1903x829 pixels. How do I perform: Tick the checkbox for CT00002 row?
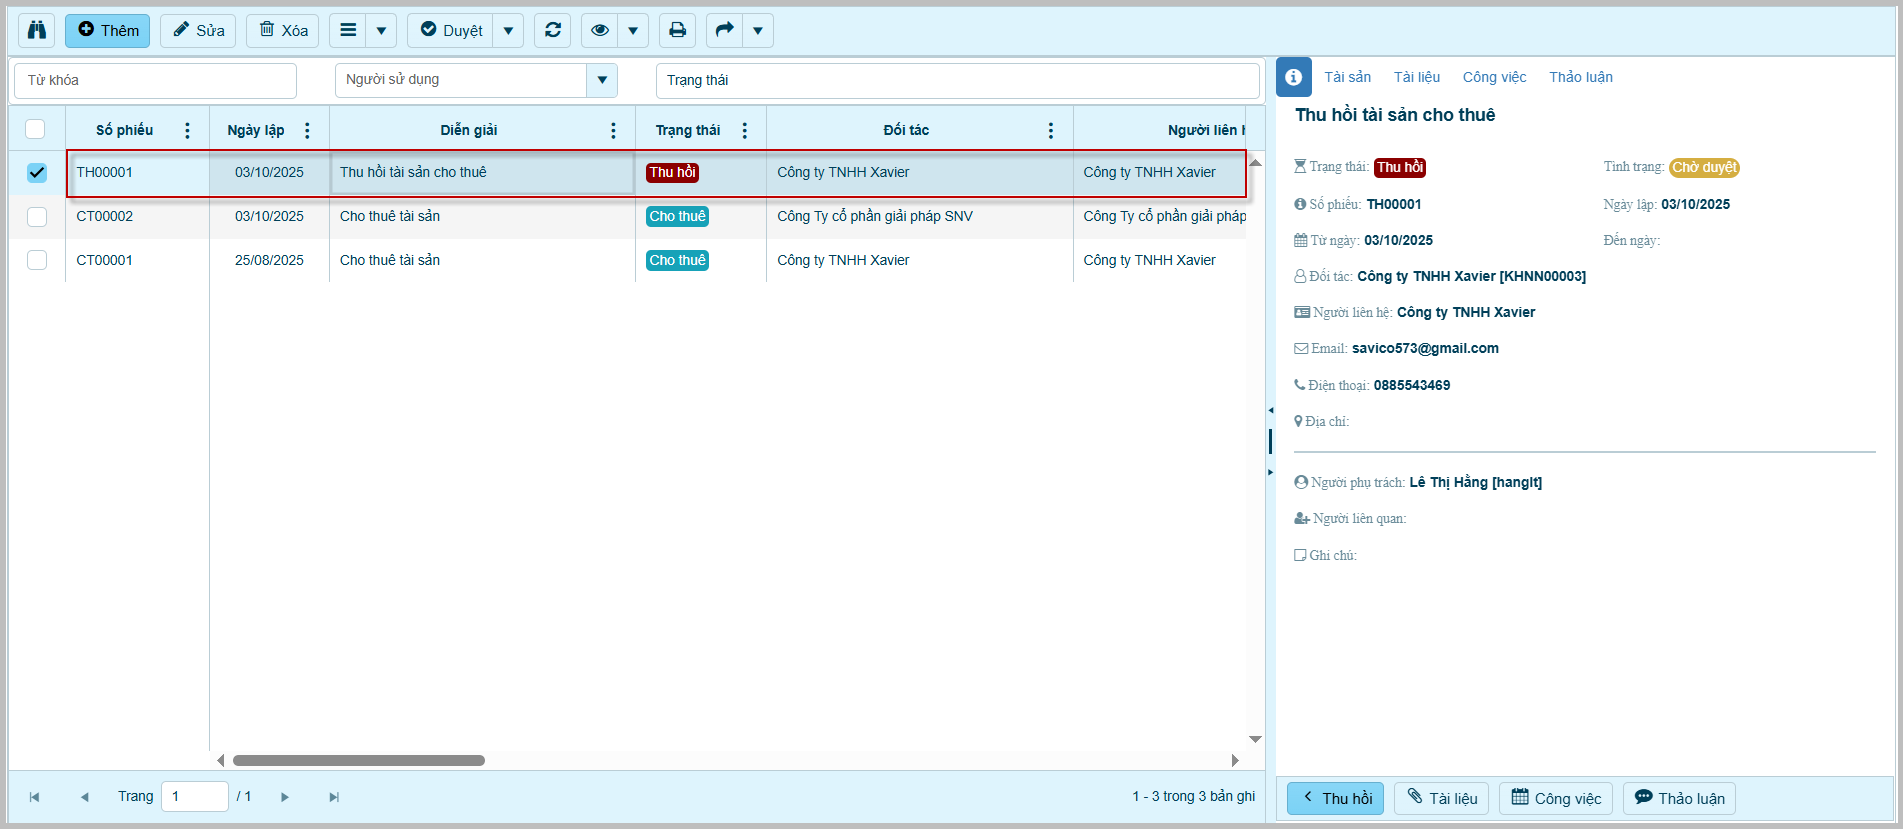point(37,216)
